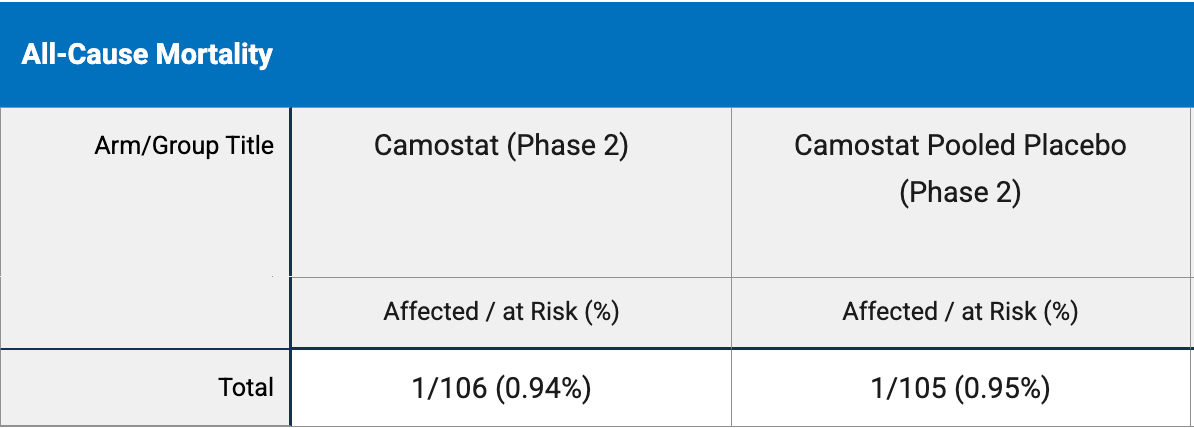Click Affected / at Risk under Camostat column

point(501,311)
